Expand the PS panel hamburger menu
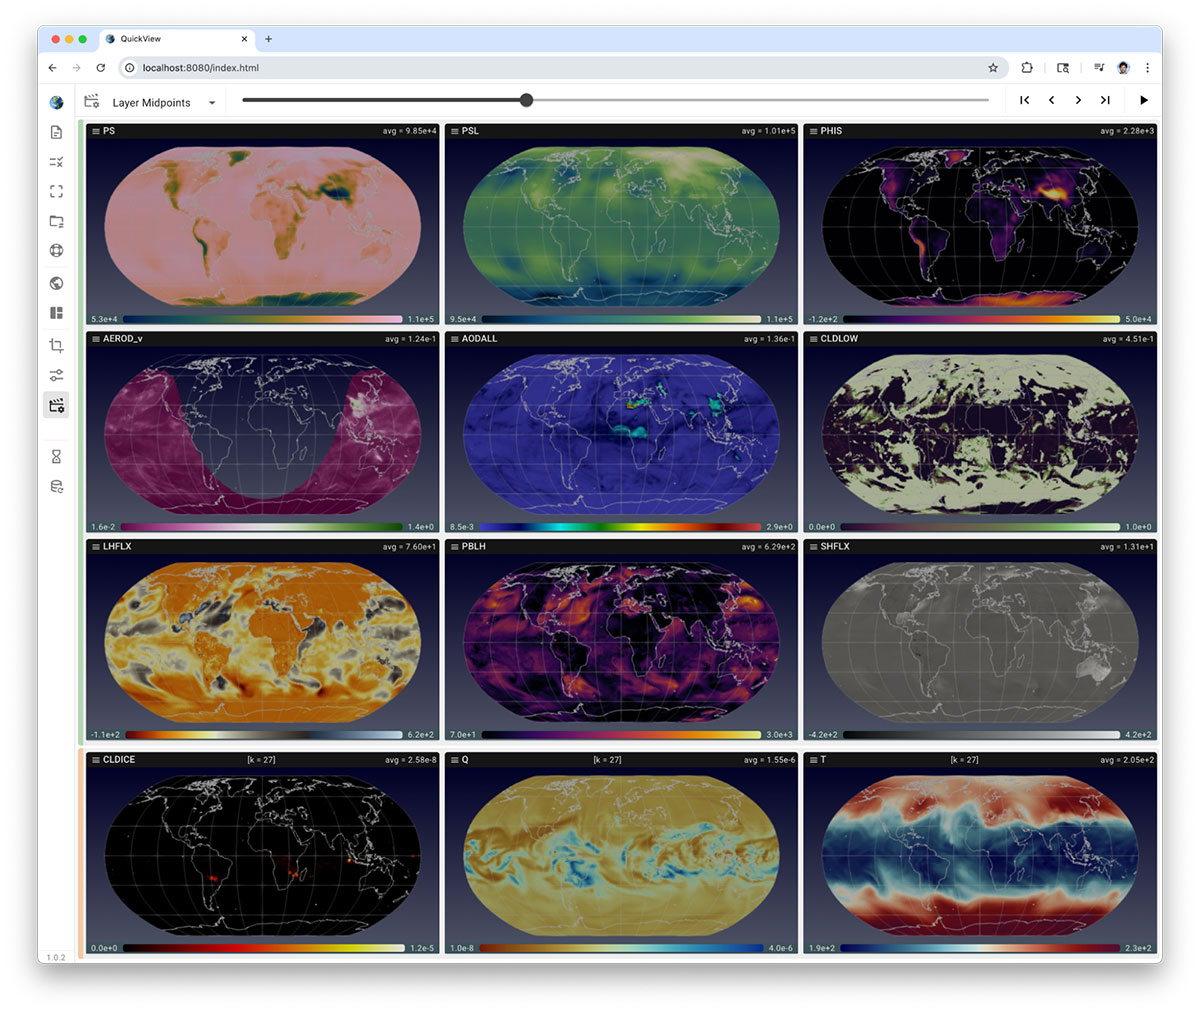The image size is (1200, 1013). pyautogui.click(x=95, y=131)
